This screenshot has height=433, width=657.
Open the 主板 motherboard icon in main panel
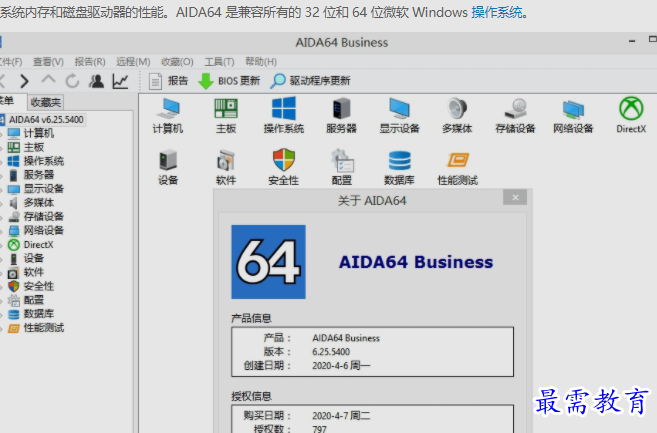(x=226, y=115)
